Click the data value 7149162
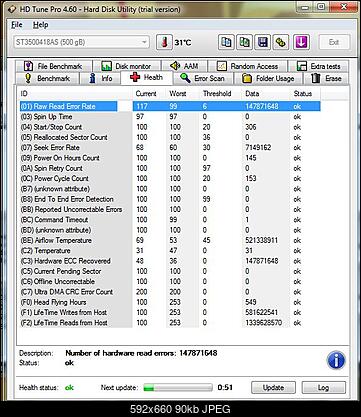 coord(258,148)
